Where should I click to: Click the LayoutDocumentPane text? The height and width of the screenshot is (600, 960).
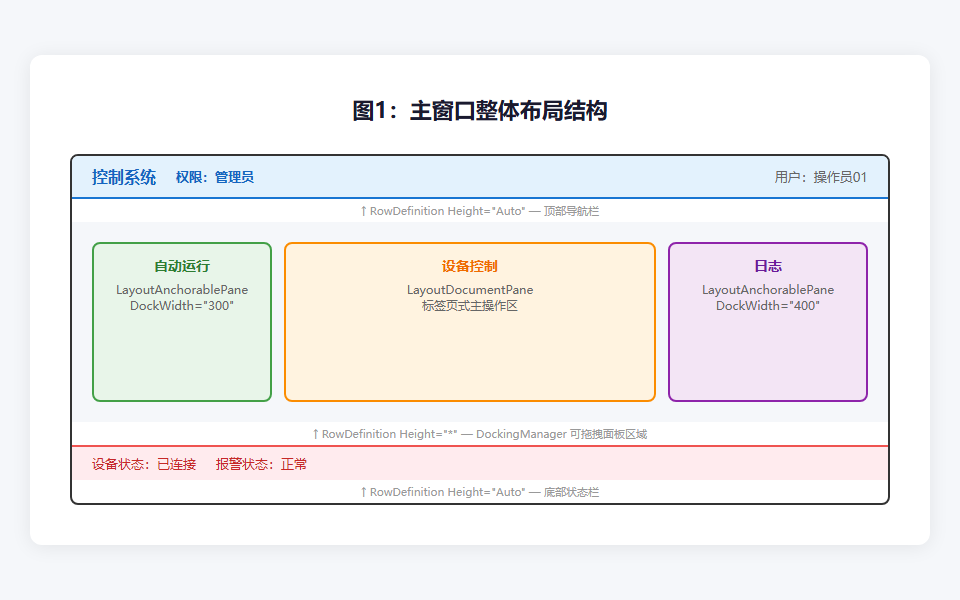pos(470,290)
